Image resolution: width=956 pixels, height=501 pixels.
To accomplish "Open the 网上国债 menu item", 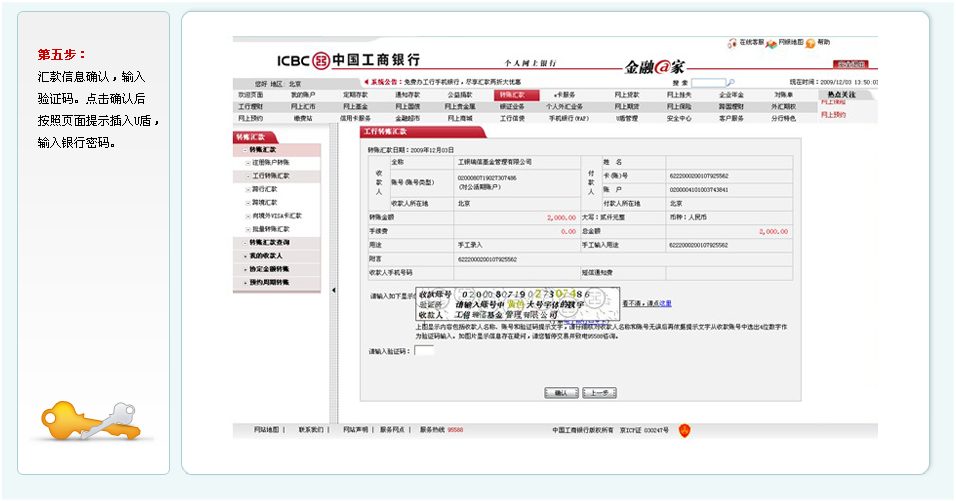I will (x=408, y=107).
